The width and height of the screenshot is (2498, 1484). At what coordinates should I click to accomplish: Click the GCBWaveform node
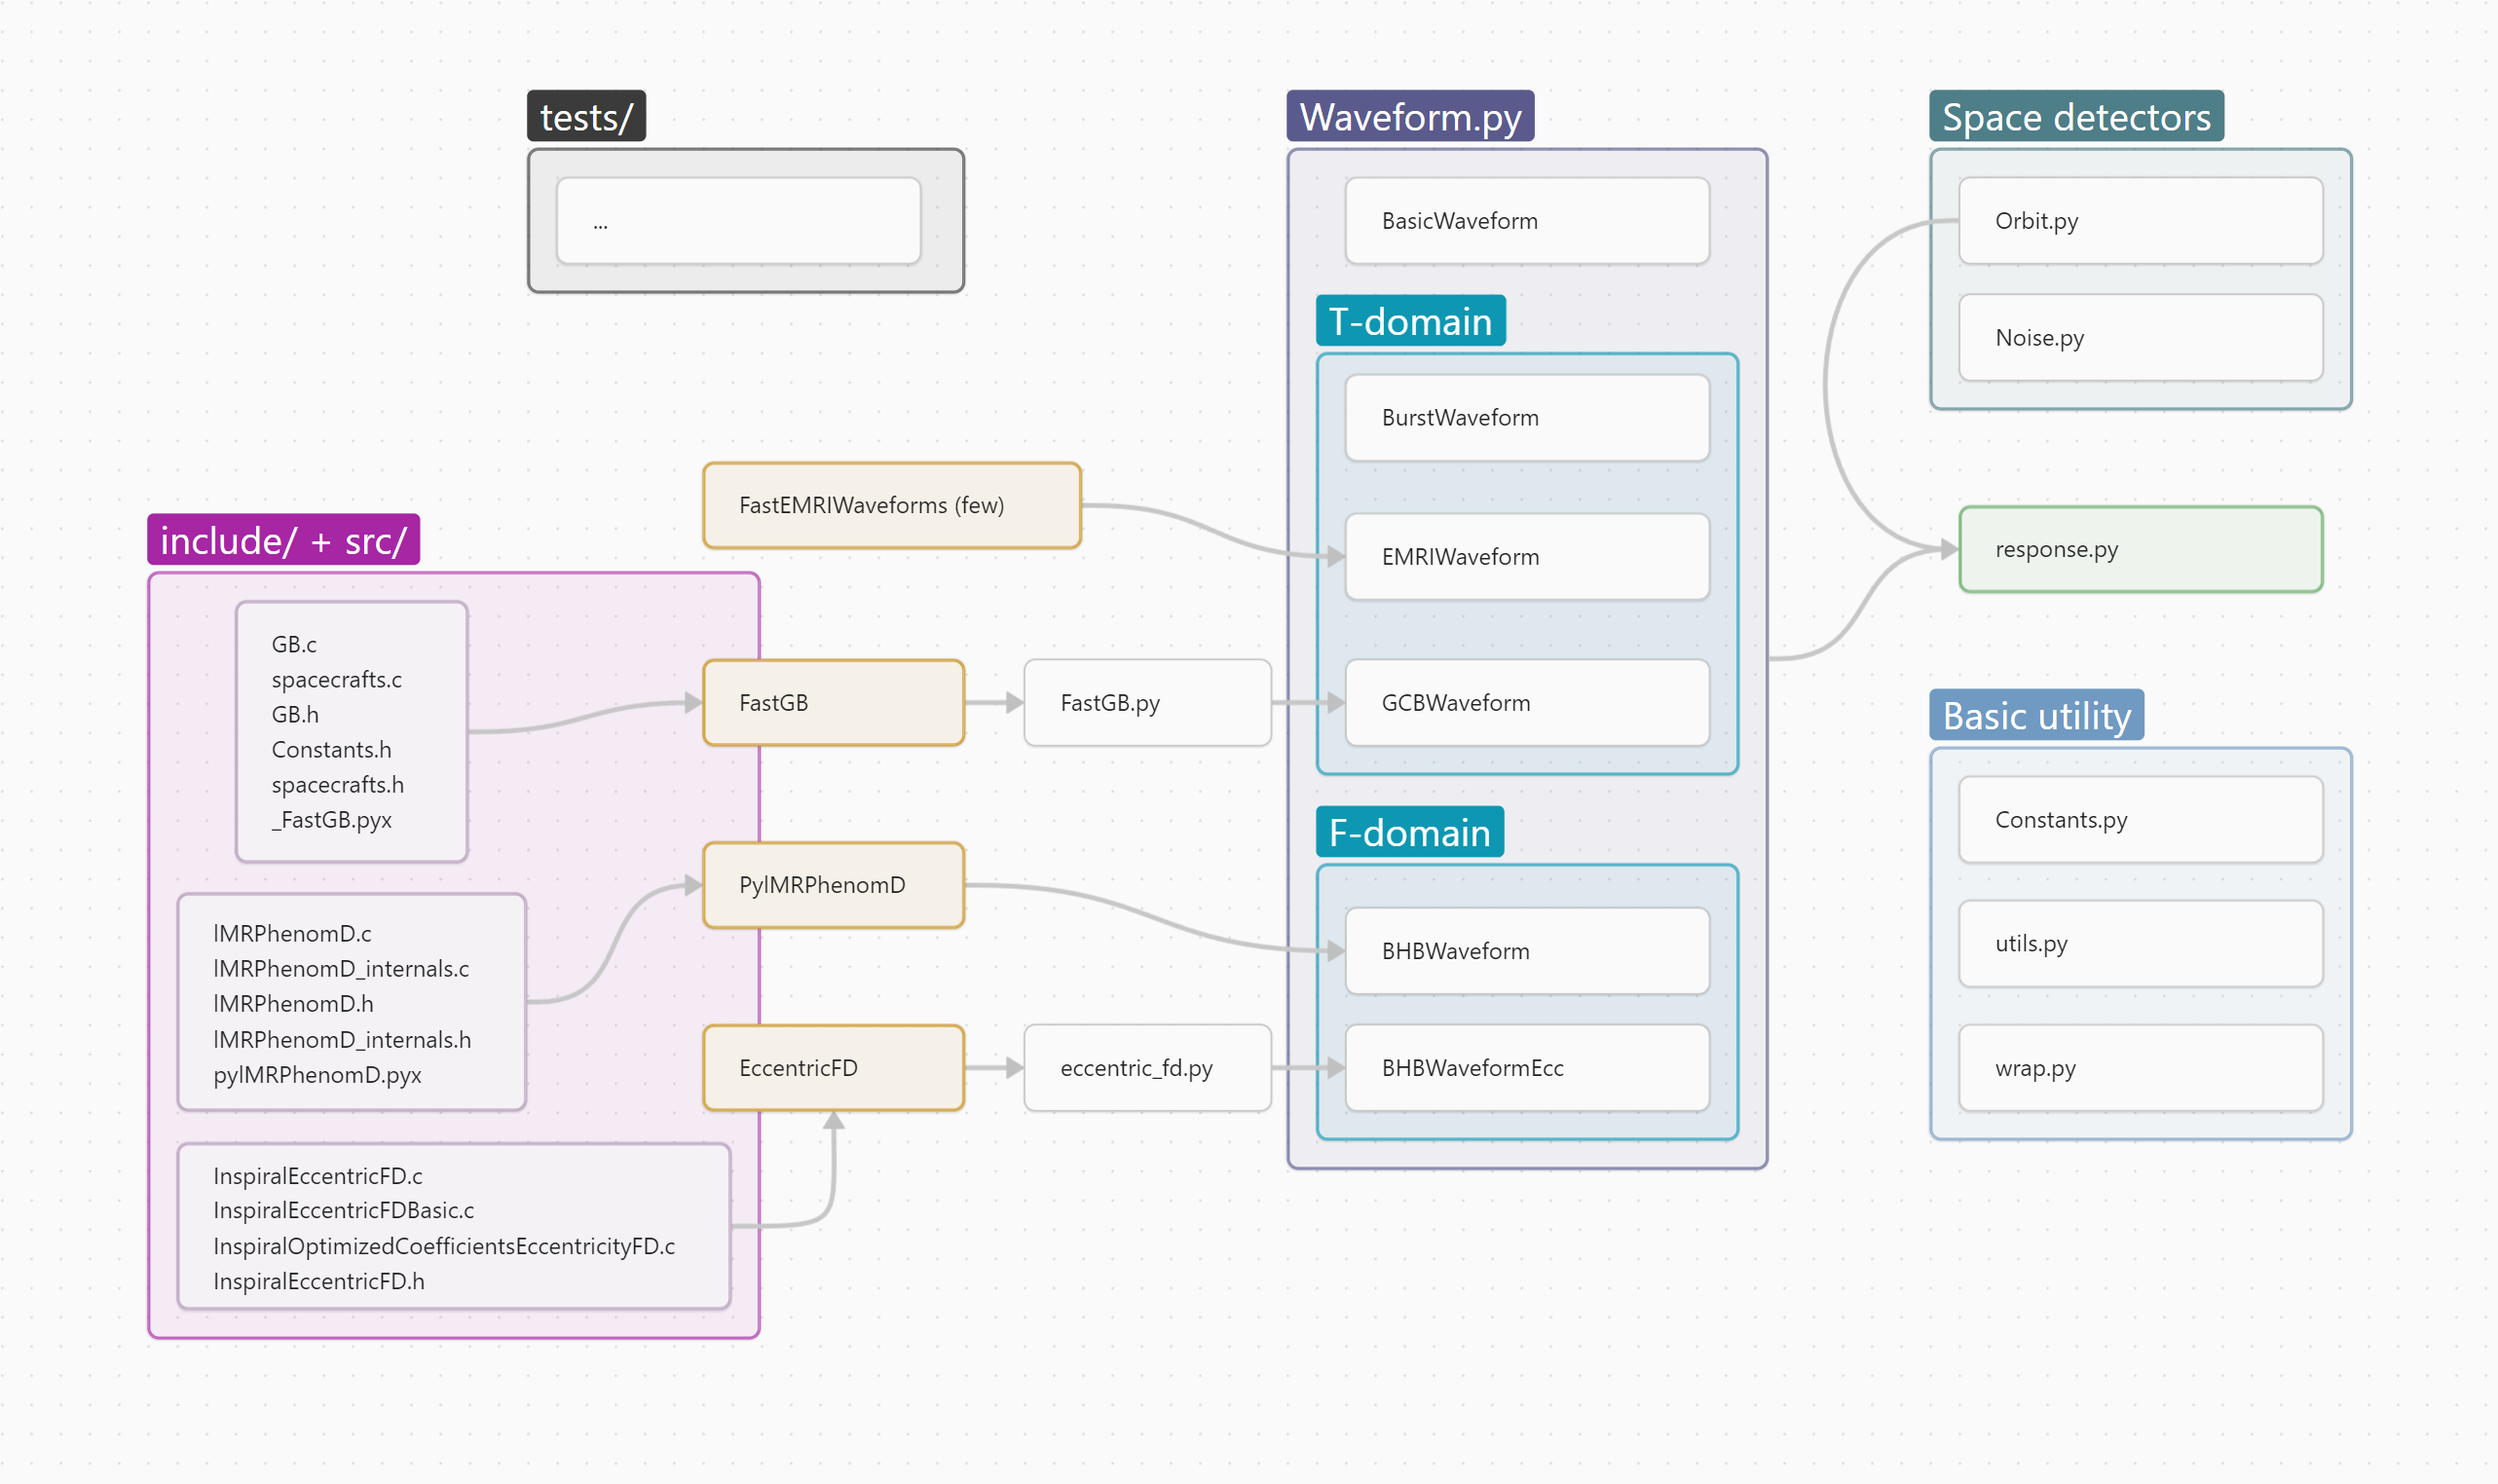(x=1526, y=703)
